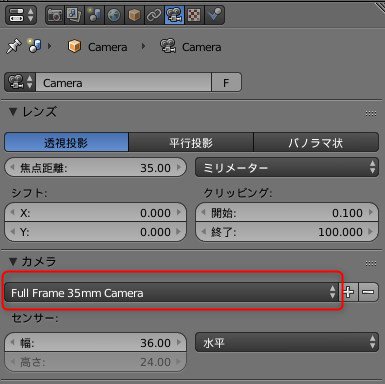Decrease 開始 clipping with left arrow
Image resolution: width=385 pixels, height=384 pixels.
click(x=203, y=212)
